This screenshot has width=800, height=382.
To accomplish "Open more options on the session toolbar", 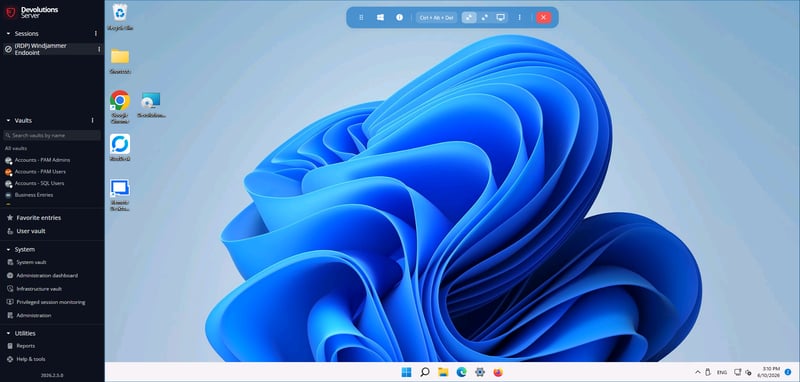I will (519, 17).
